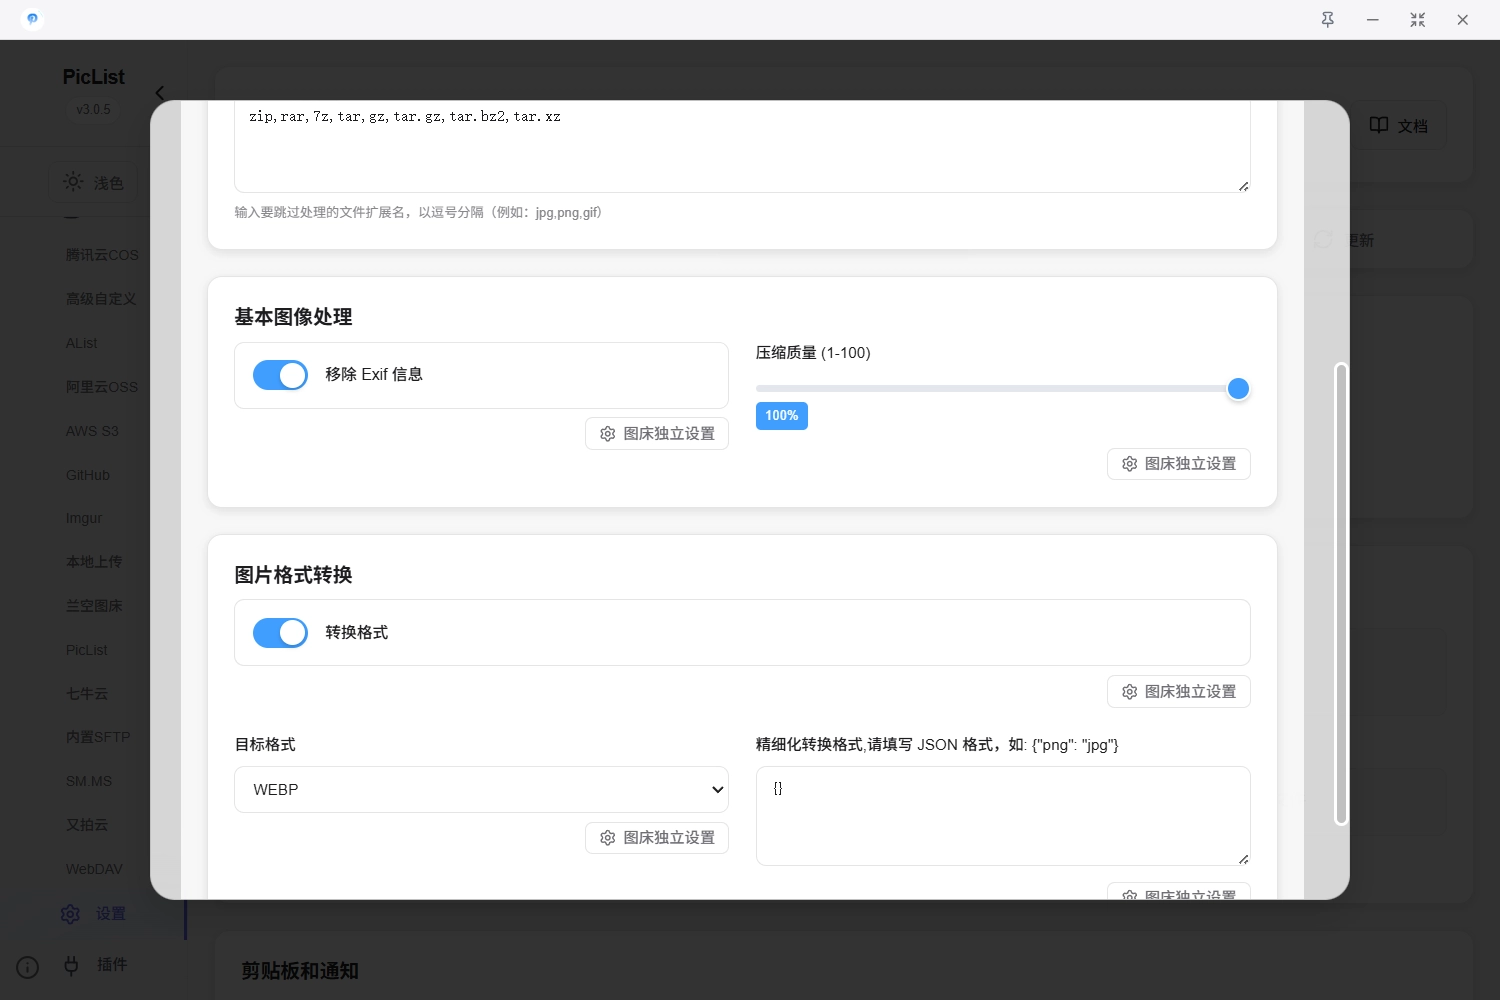Select GitHub in the sidebar list
Image resolution: width=1500 pixels, height=1000 pixels.
click(x=88, y=475)
